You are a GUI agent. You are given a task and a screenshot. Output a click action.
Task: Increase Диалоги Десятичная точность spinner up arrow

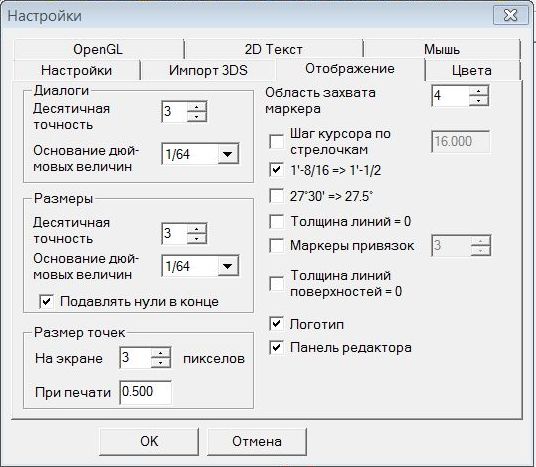pyautogui.click(x=197, y=107)
